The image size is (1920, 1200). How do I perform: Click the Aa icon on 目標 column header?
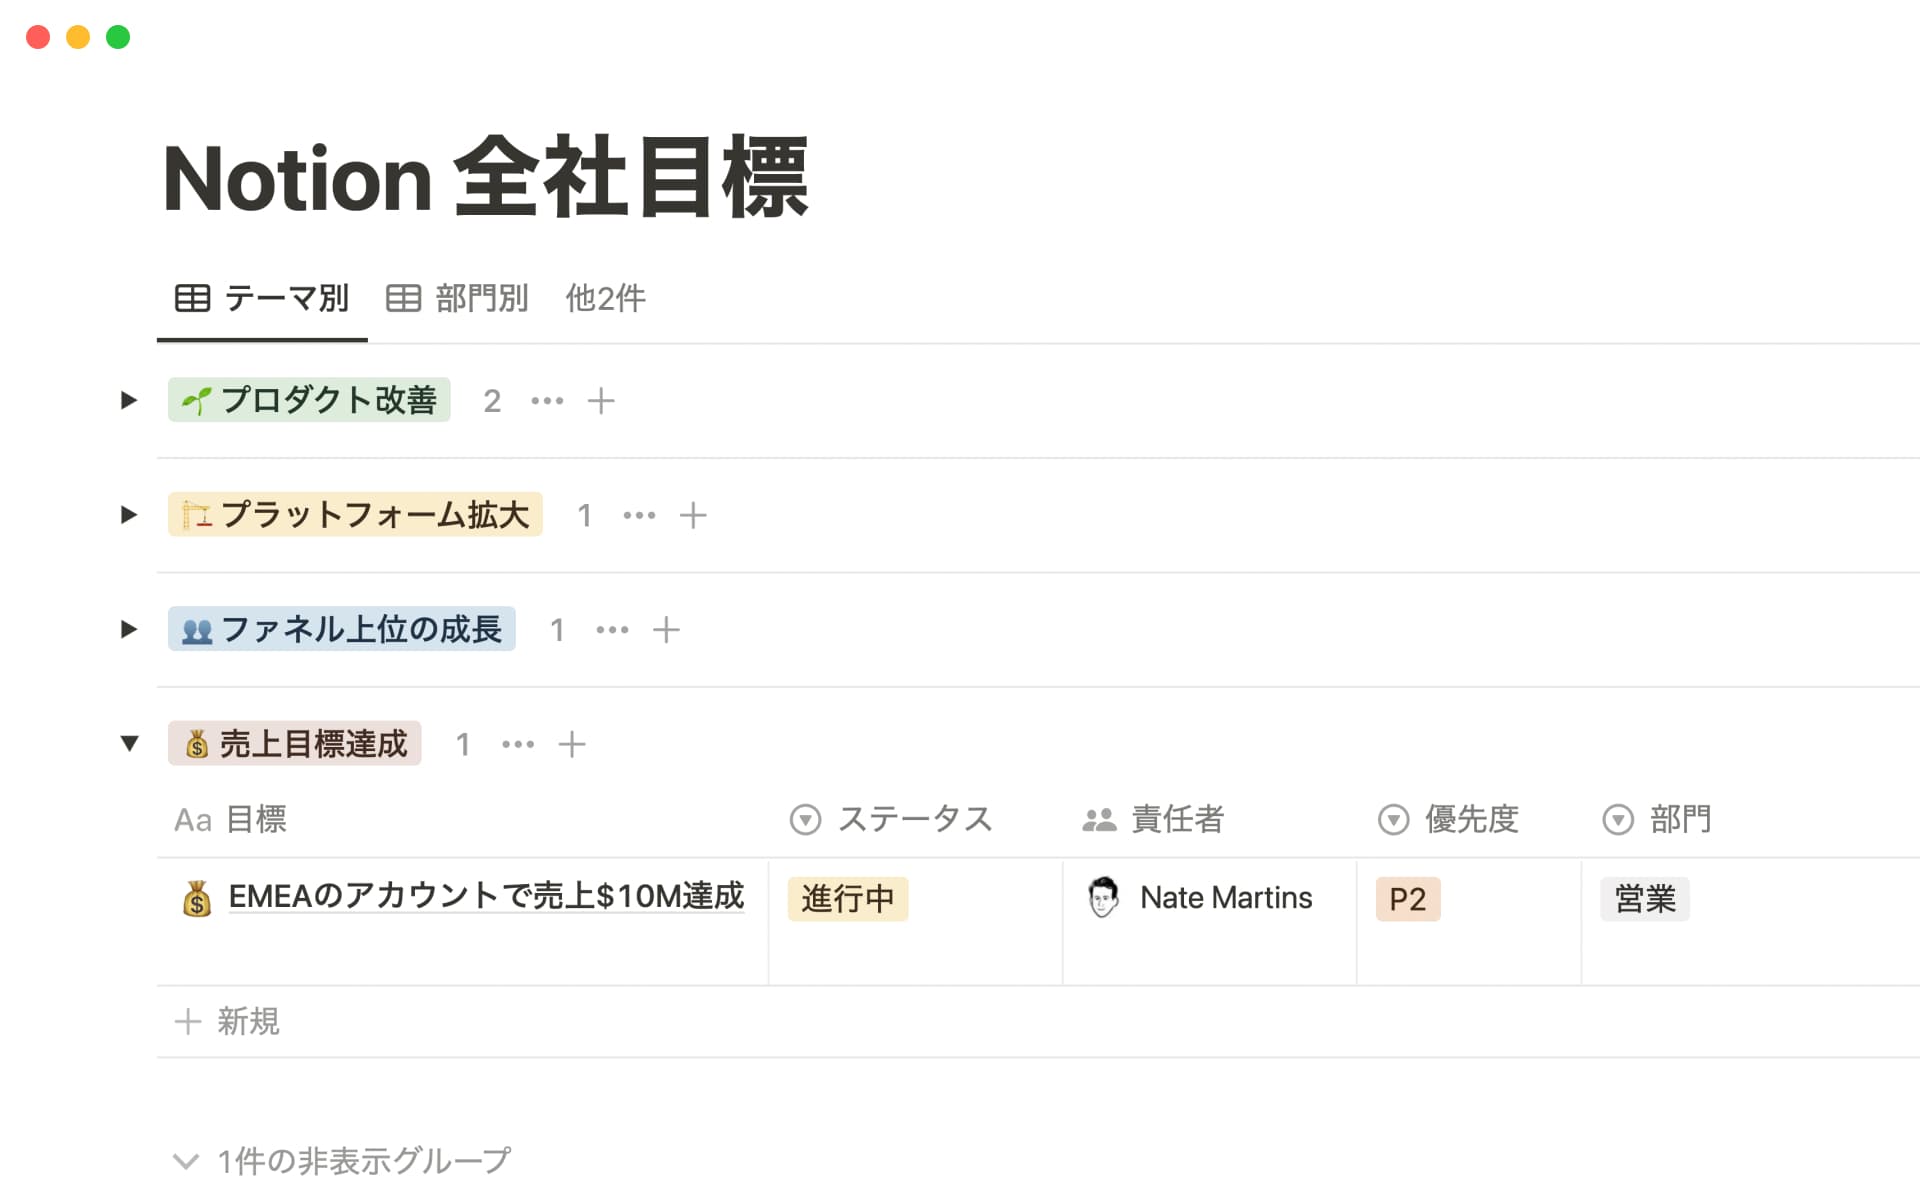193,820
